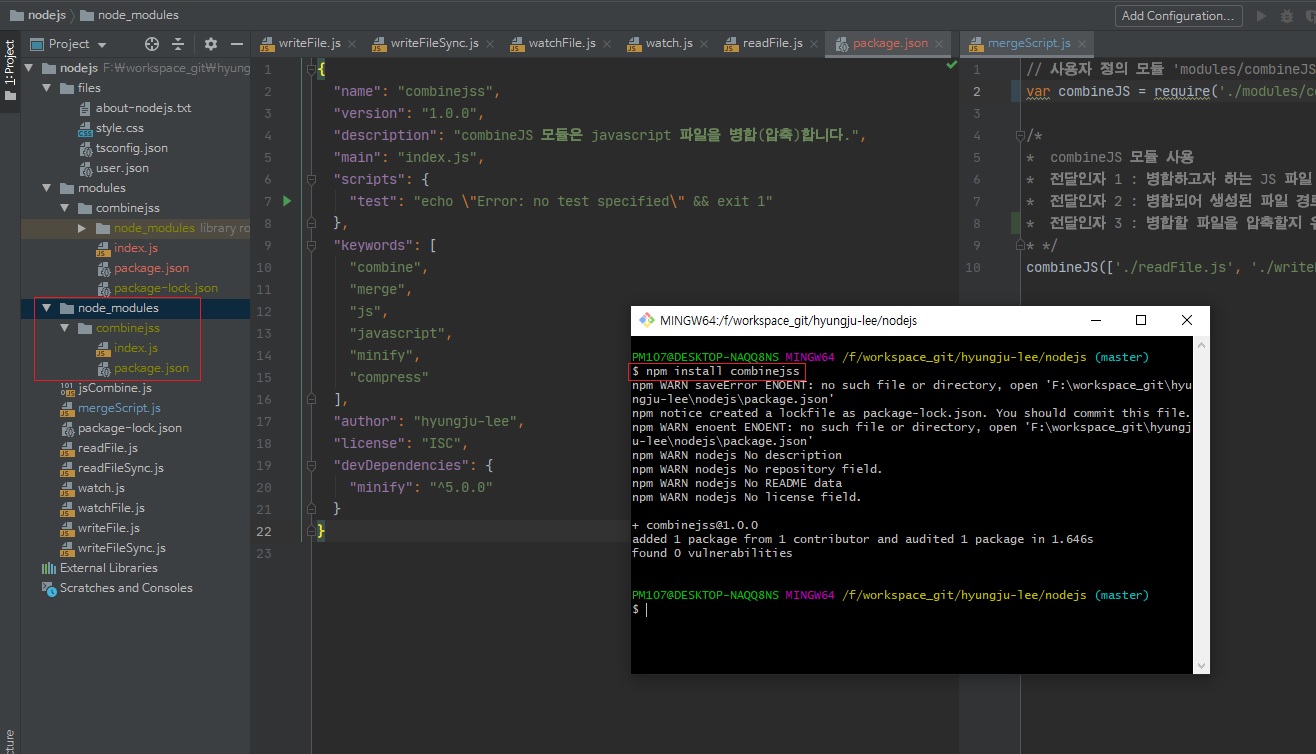
Task: Fold the keywords array on line 9
Action: tap(312, 246)
